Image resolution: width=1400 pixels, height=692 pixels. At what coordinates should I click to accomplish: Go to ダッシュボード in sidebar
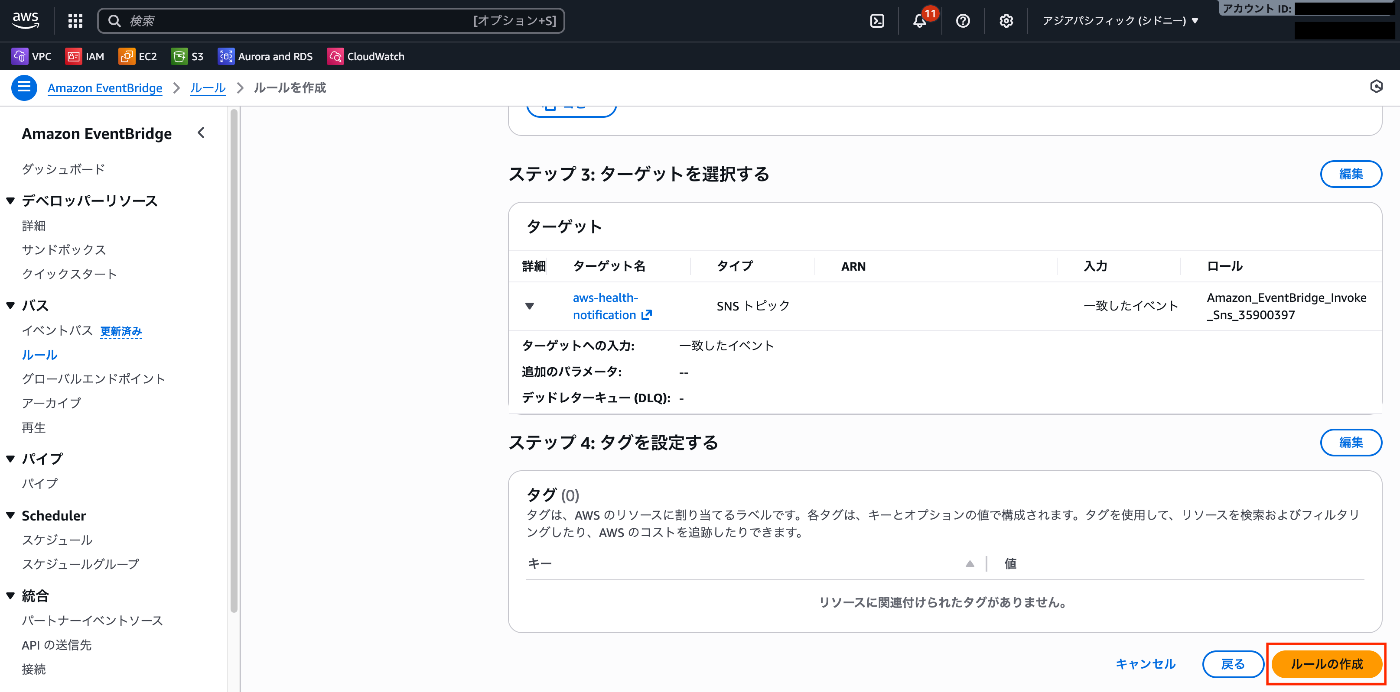63,169
